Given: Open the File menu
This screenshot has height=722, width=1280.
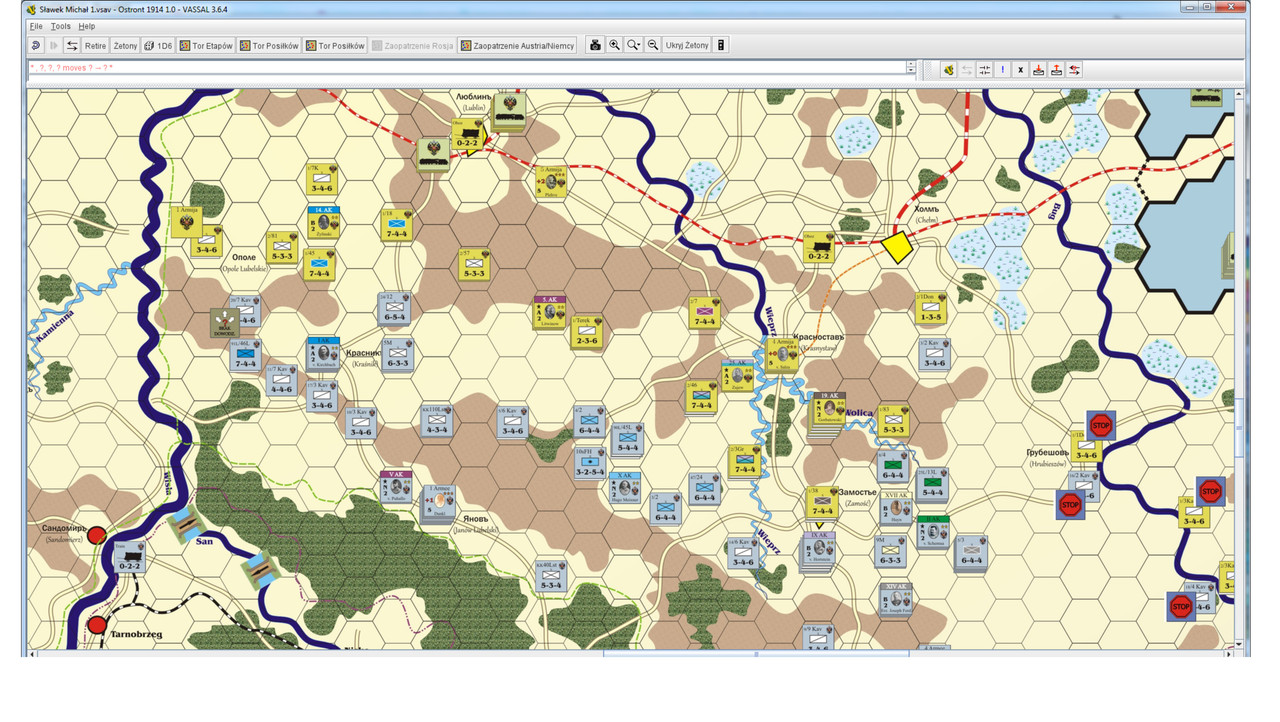Looking at the screenshot, I should 36,26.
